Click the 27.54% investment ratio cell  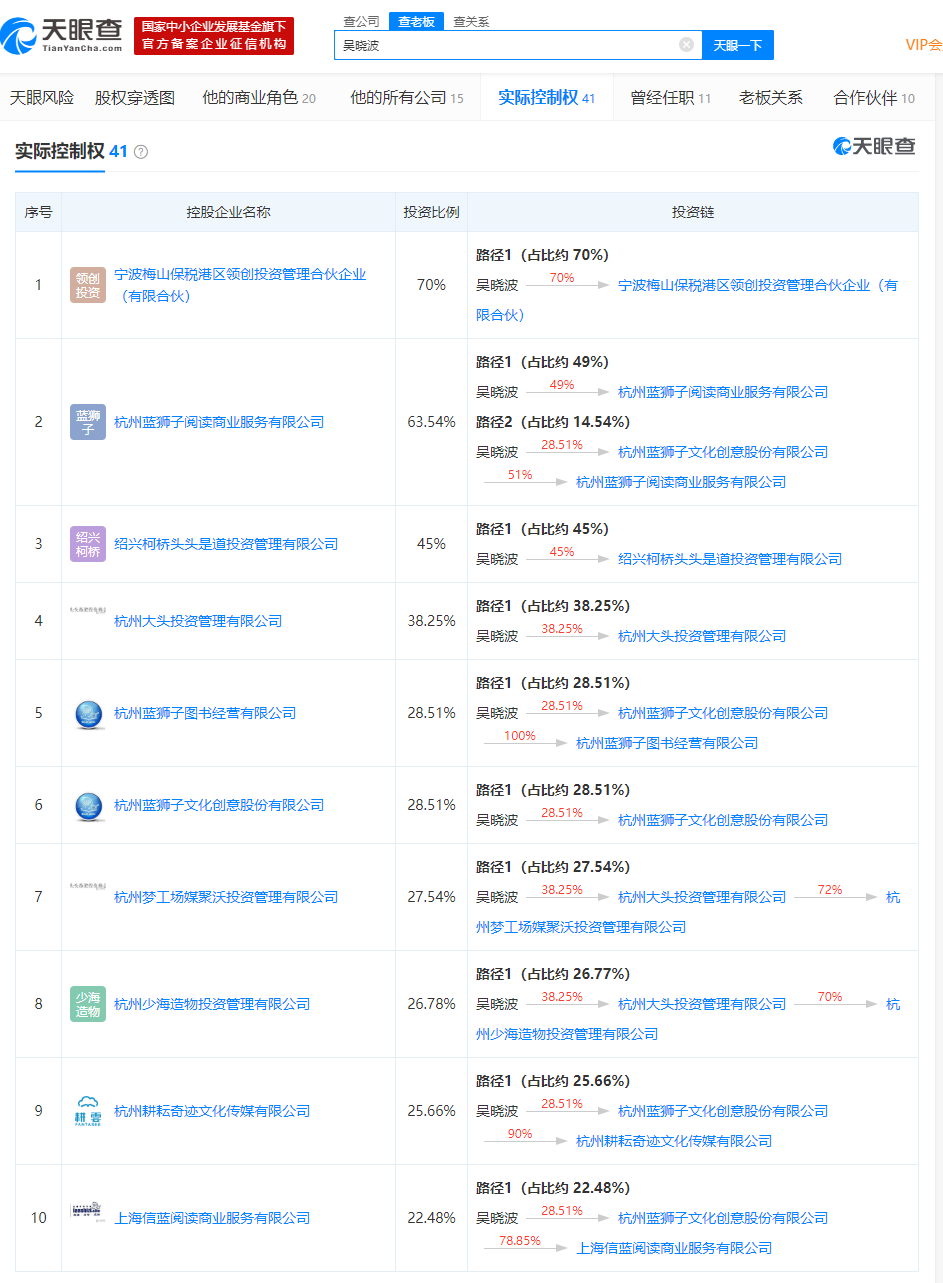pyautogui.click(x=431, y=897)
